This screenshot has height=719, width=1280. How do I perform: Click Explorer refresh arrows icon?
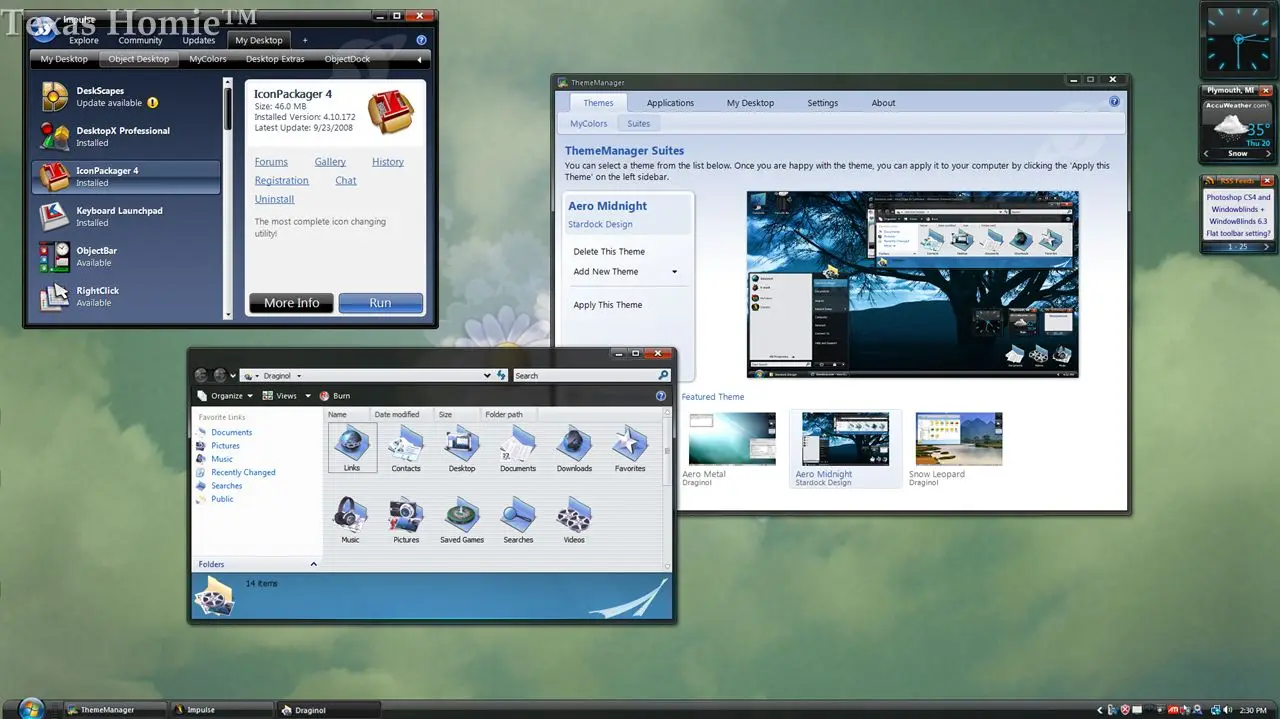[501, 376]
